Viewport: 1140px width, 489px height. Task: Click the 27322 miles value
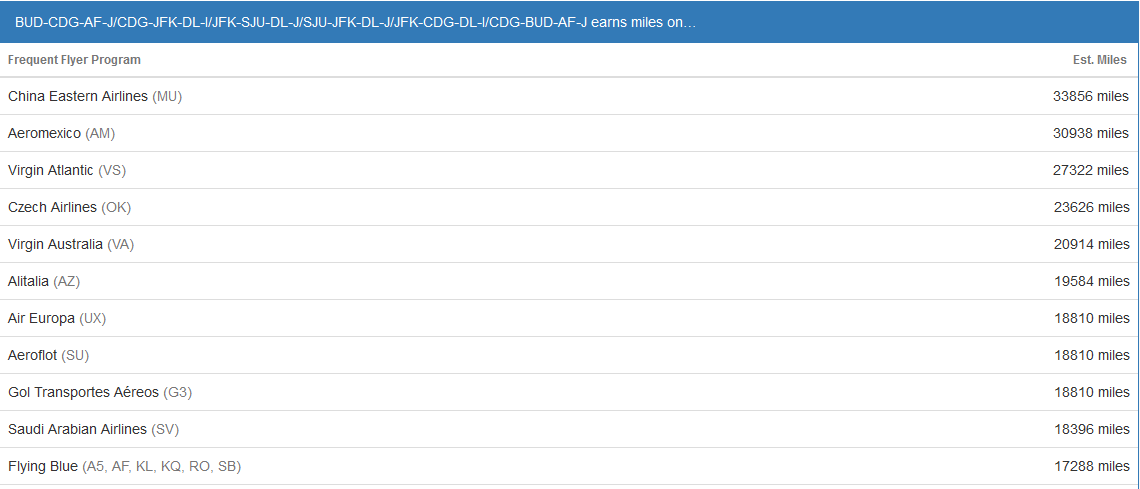point(1091,170)
